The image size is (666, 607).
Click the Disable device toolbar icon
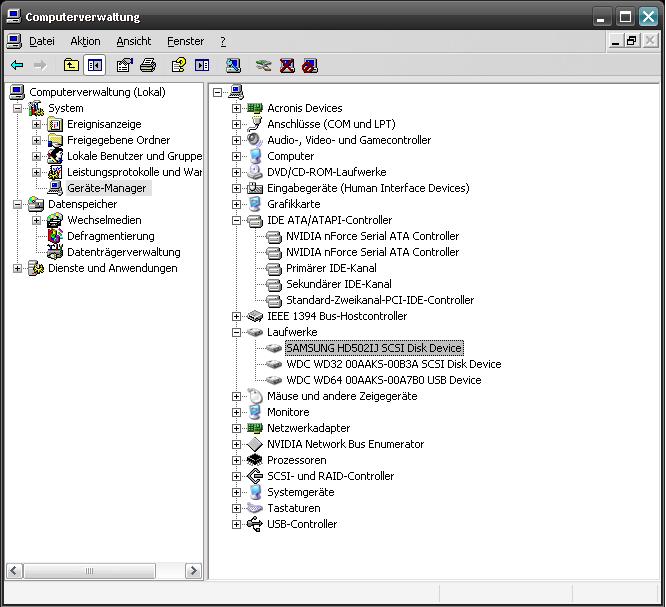310,65
